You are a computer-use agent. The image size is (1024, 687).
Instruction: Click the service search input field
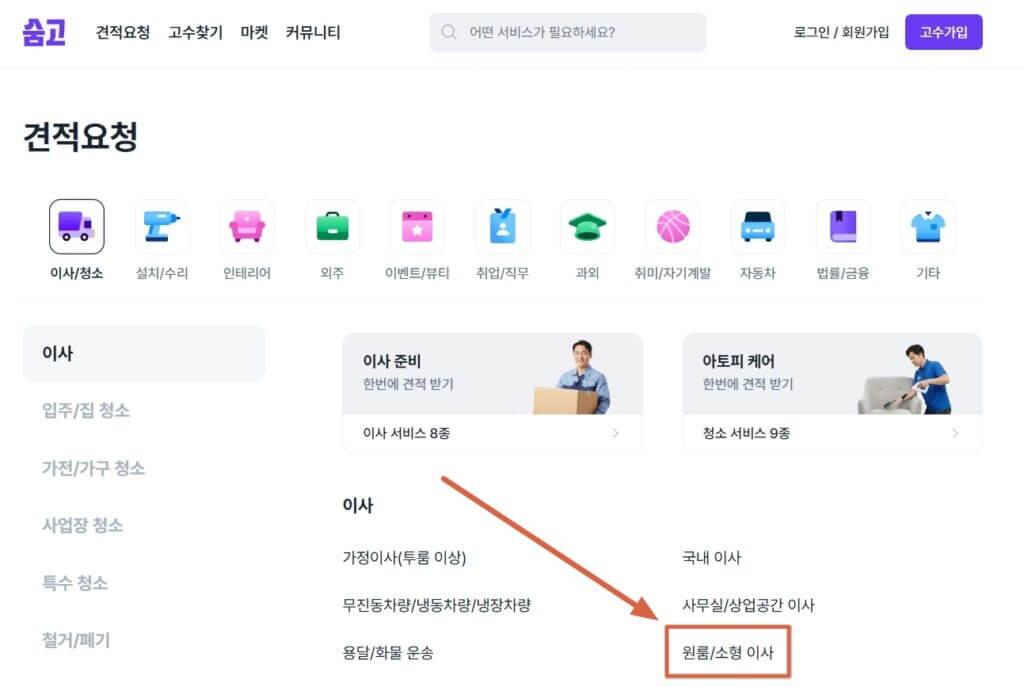pos(567,33)
